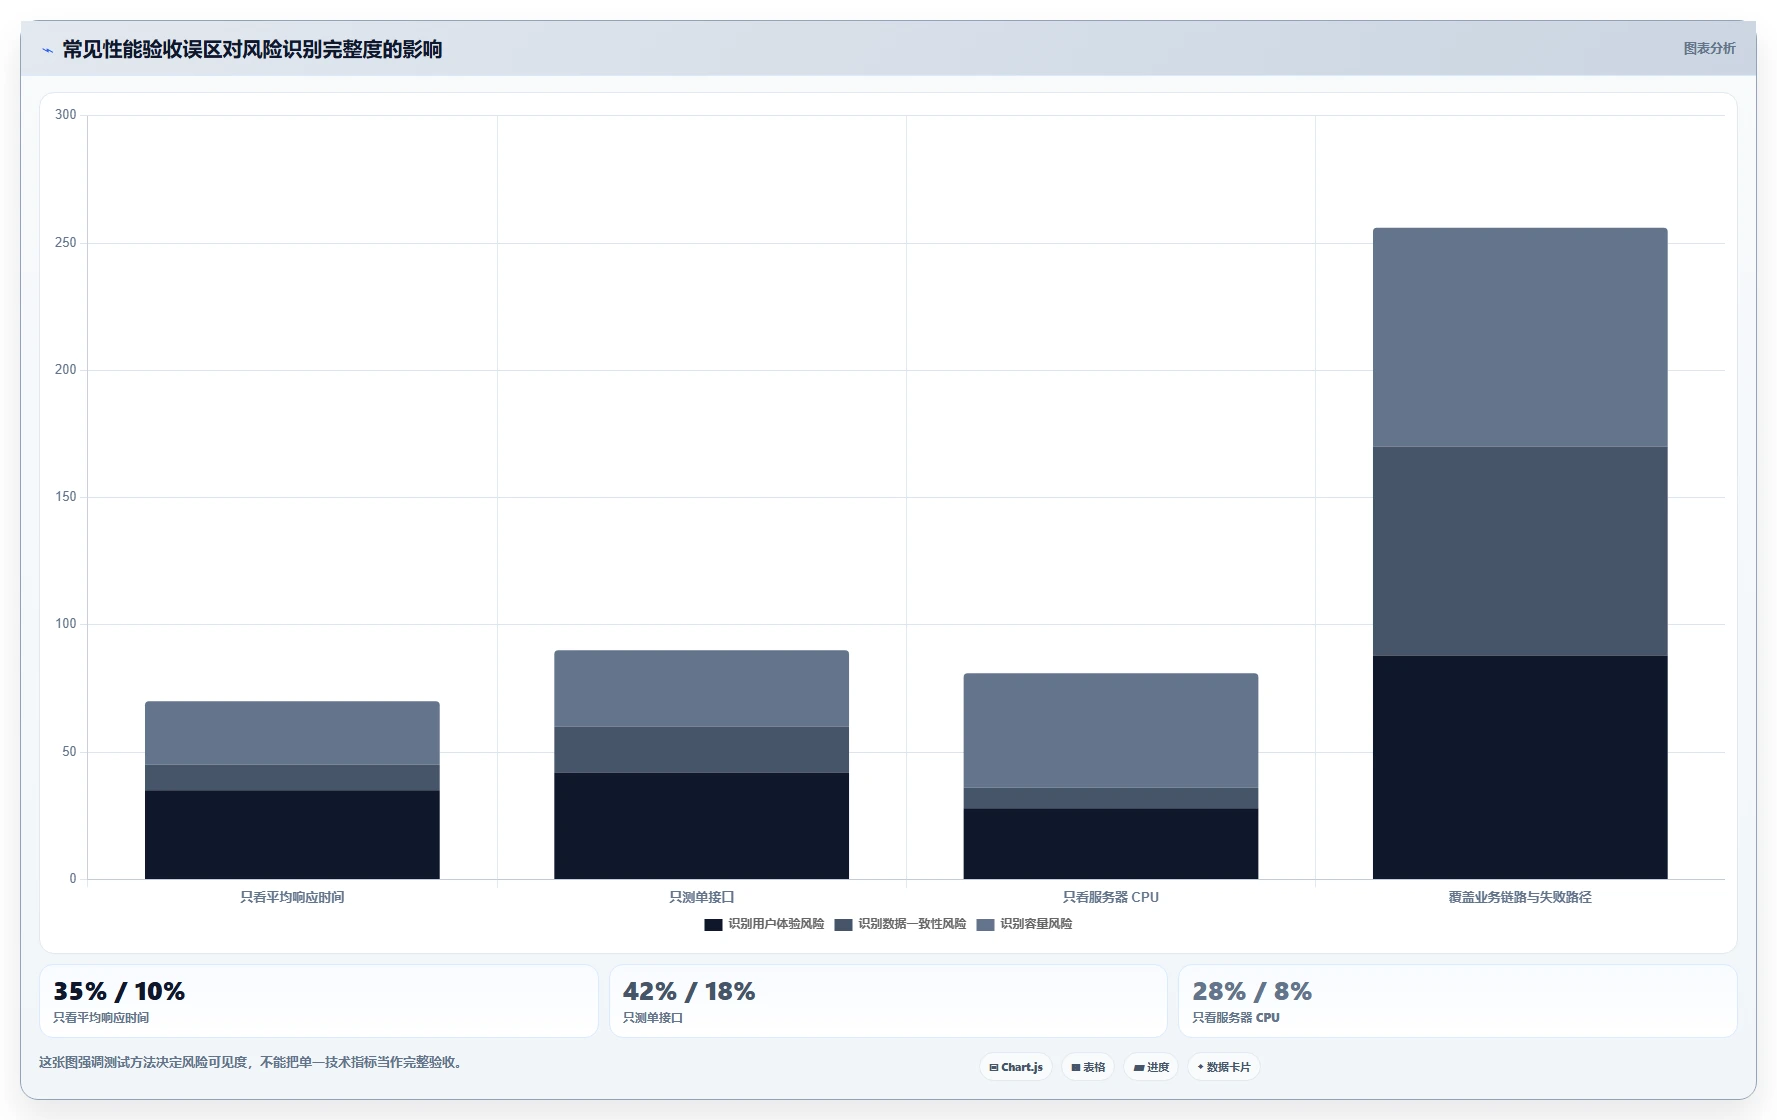The image size is (1777, 1120).
Task: Click the dark bottom segment of 只看服务器 CPU bar
Action: point(1111,844)
